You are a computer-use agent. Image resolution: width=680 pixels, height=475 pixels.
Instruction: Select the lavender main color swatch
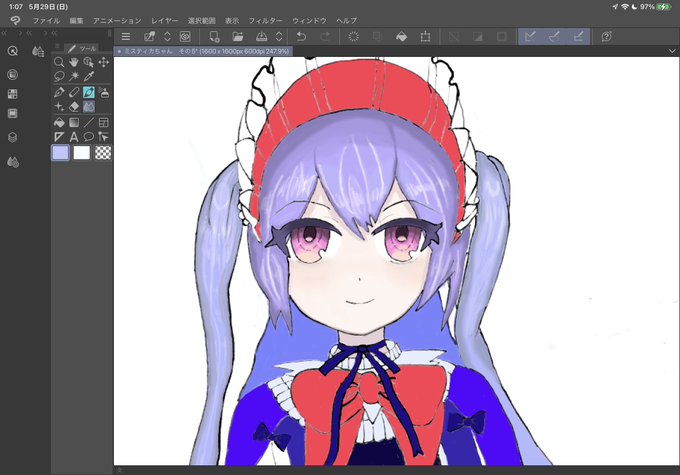[60, 153]
